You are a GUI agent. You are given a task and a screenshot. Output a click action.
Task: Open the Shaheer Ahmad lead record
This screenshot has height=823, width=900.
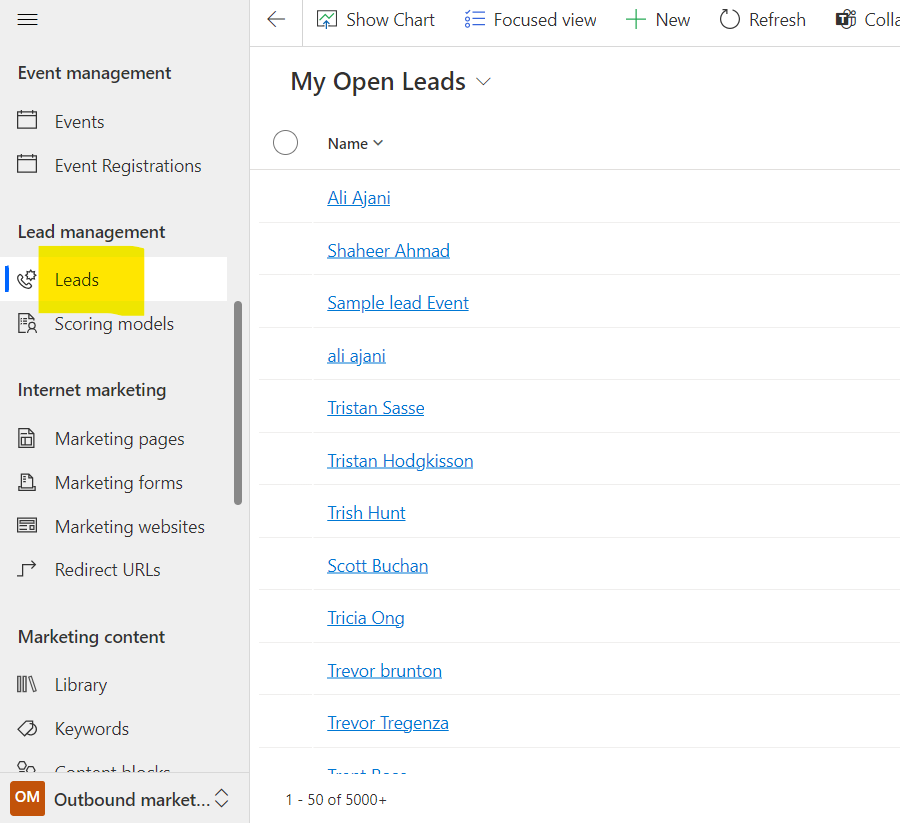pos(388,251)
